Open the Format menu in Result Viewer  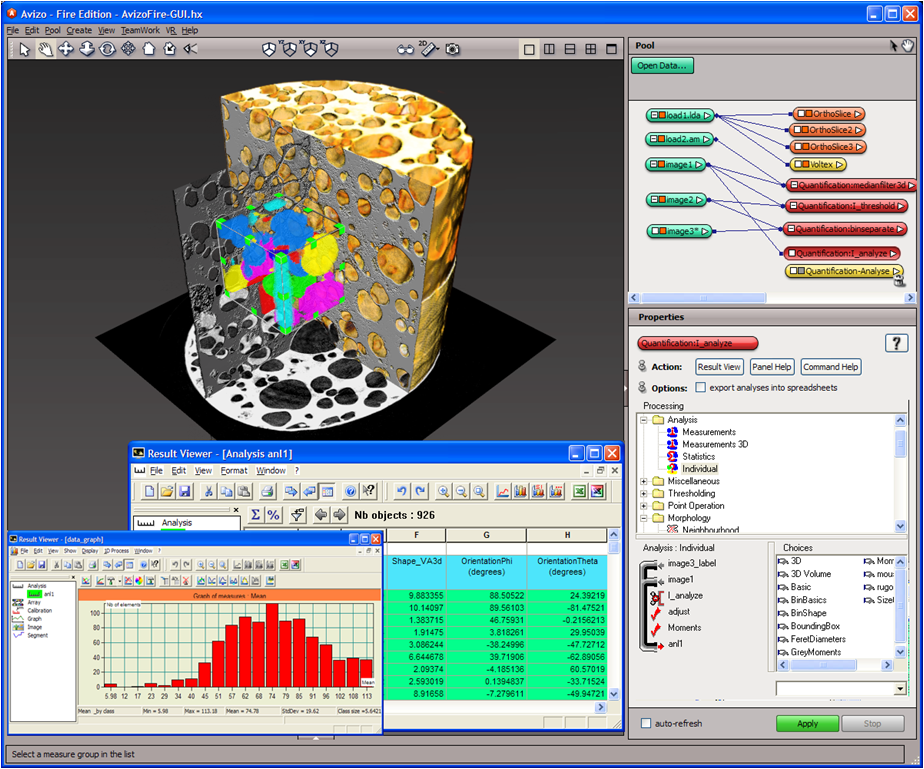coord(233,470)
